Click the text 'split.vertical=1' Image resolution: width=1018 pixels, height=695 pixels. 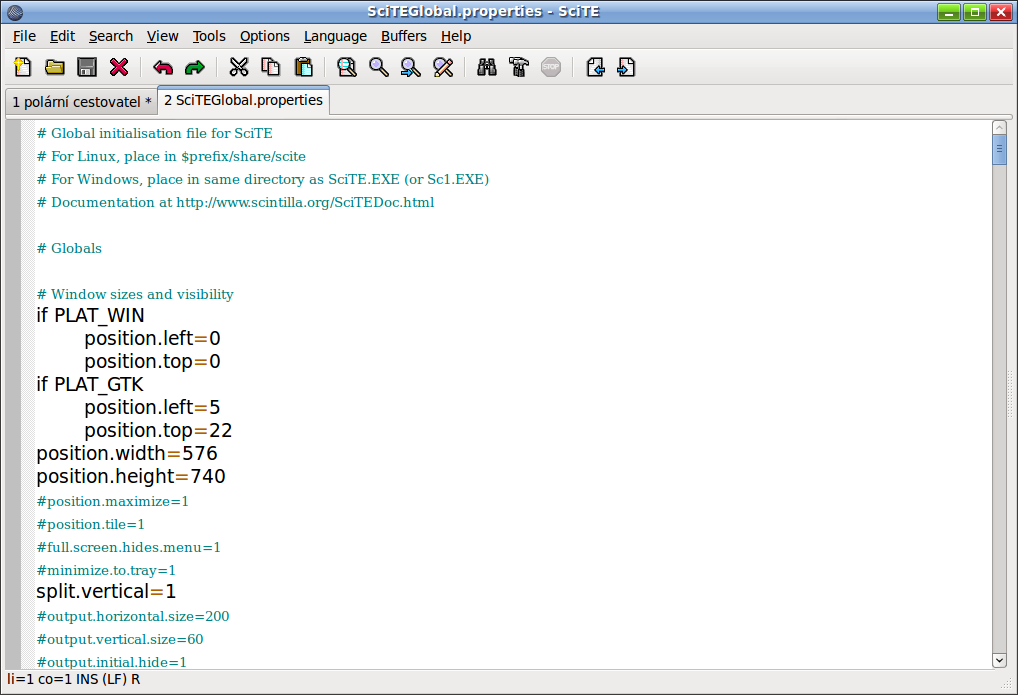[x=106, y=592]
